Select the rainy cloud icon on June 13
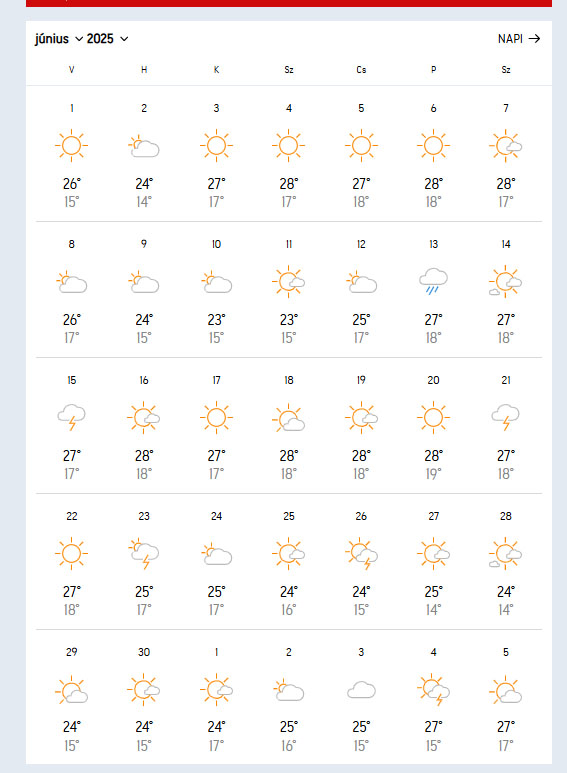This screenshot has height=773, width=567. 433,282
